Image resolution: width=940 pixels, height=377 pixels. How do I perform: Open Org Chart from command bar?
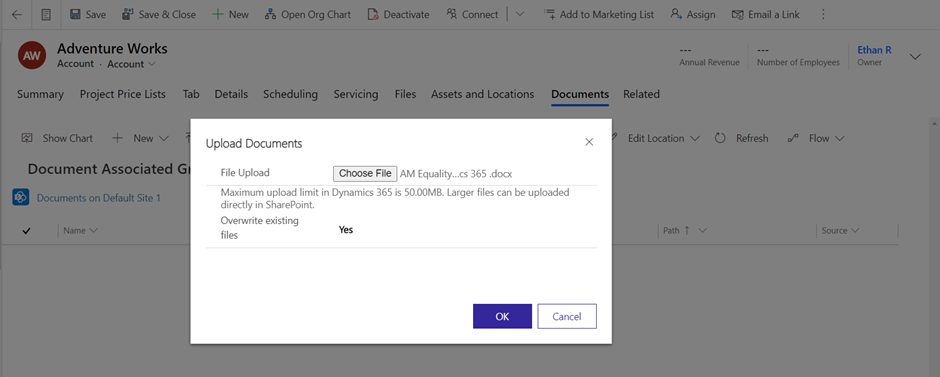(x=308, y=14)
